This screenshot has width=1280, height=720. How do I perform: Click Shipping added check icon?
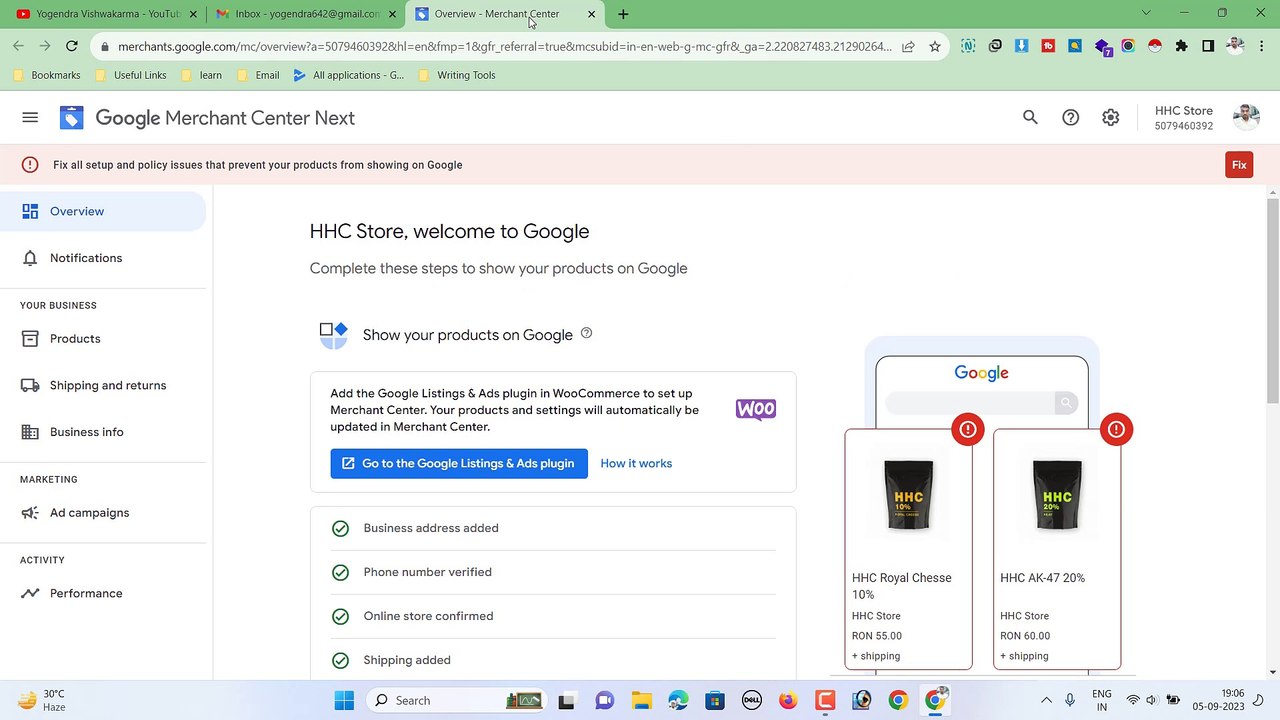pos(340,660)
